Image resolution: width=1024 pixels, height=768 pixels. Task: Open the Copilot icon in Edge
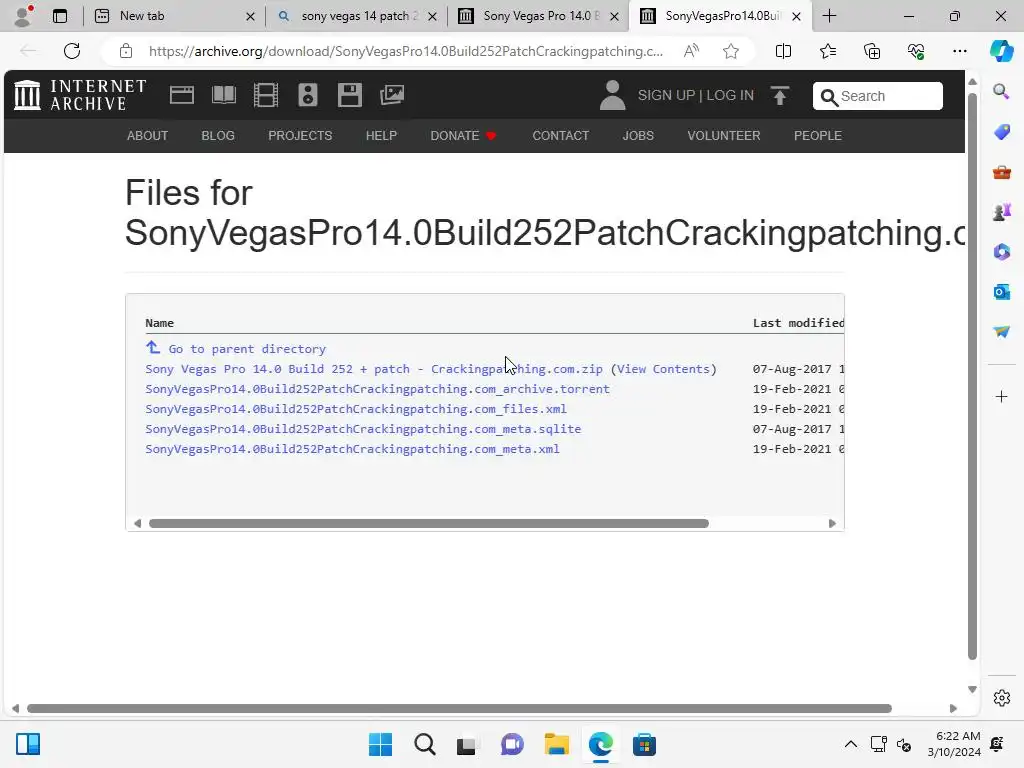click(1001, 51)
